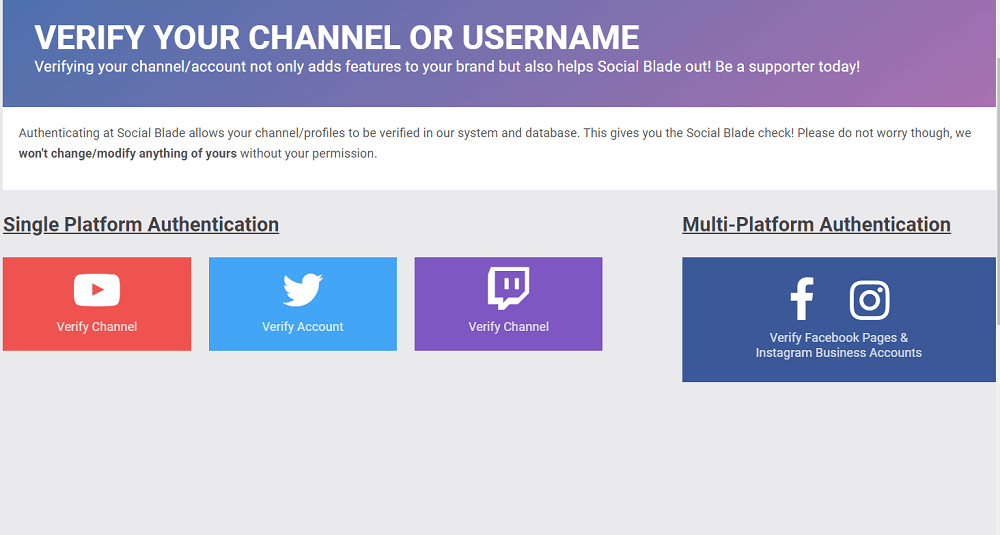
Task: Click the Verify Your Channel or Username title
Action: click(x=337, y=38)
